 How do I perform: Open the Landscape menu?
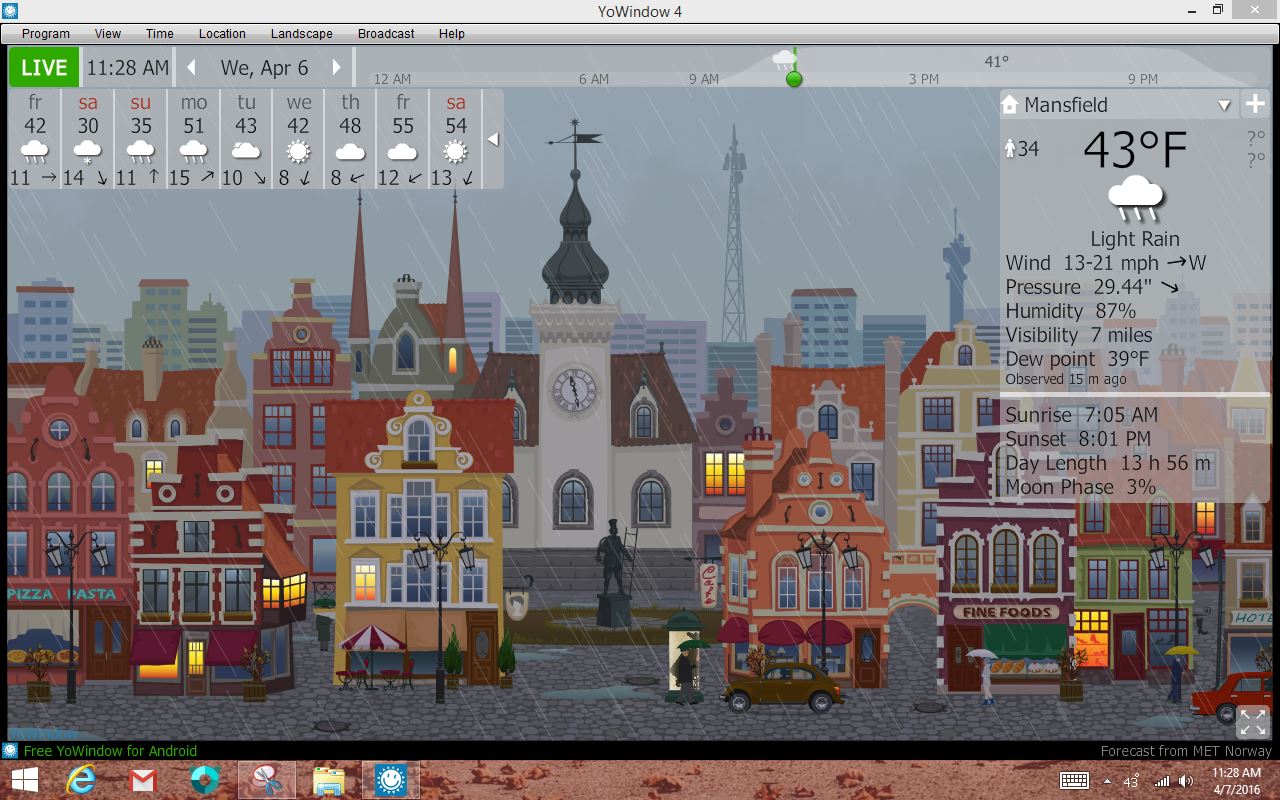301,33
